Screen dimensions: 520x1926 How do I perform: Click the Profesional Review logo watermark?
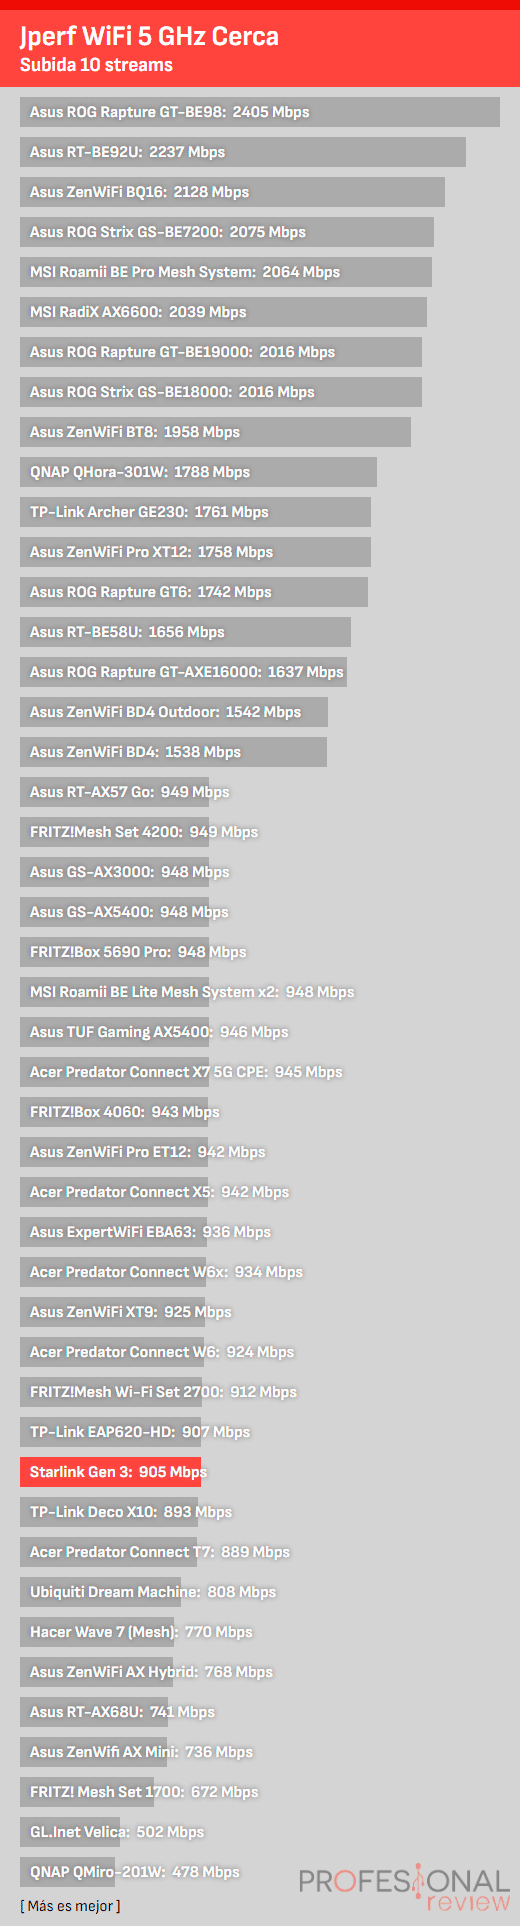[x=405, y=1888]
